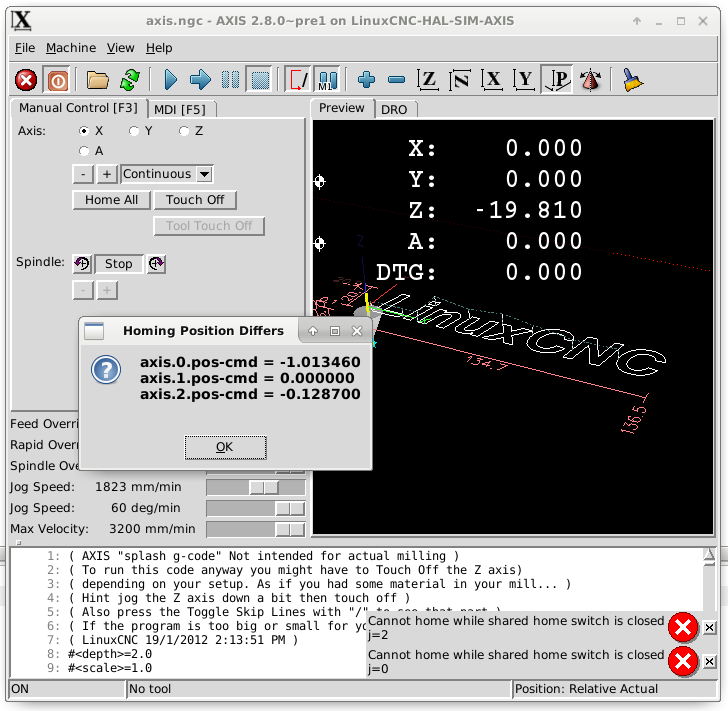Switch to Z top view
Image resolution: width=728 pixels, height=711 pixels.
pos(428,80)
